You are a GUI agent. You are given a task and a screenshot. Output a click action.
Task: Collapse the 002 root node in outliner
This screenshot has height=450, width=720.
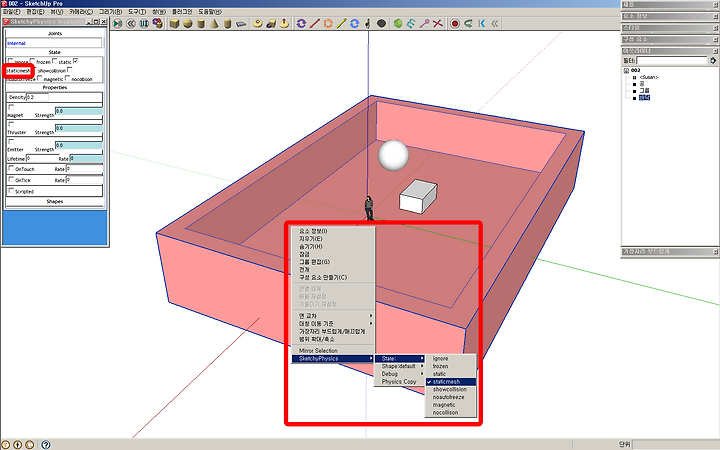(x=626, y=70)
